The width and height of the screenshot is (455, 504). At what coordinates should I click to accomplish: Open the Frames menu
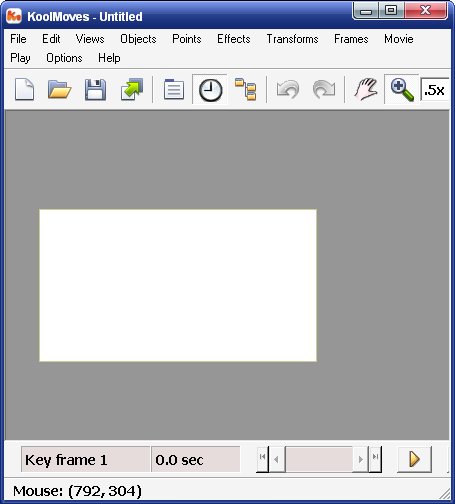click(351, 39)
